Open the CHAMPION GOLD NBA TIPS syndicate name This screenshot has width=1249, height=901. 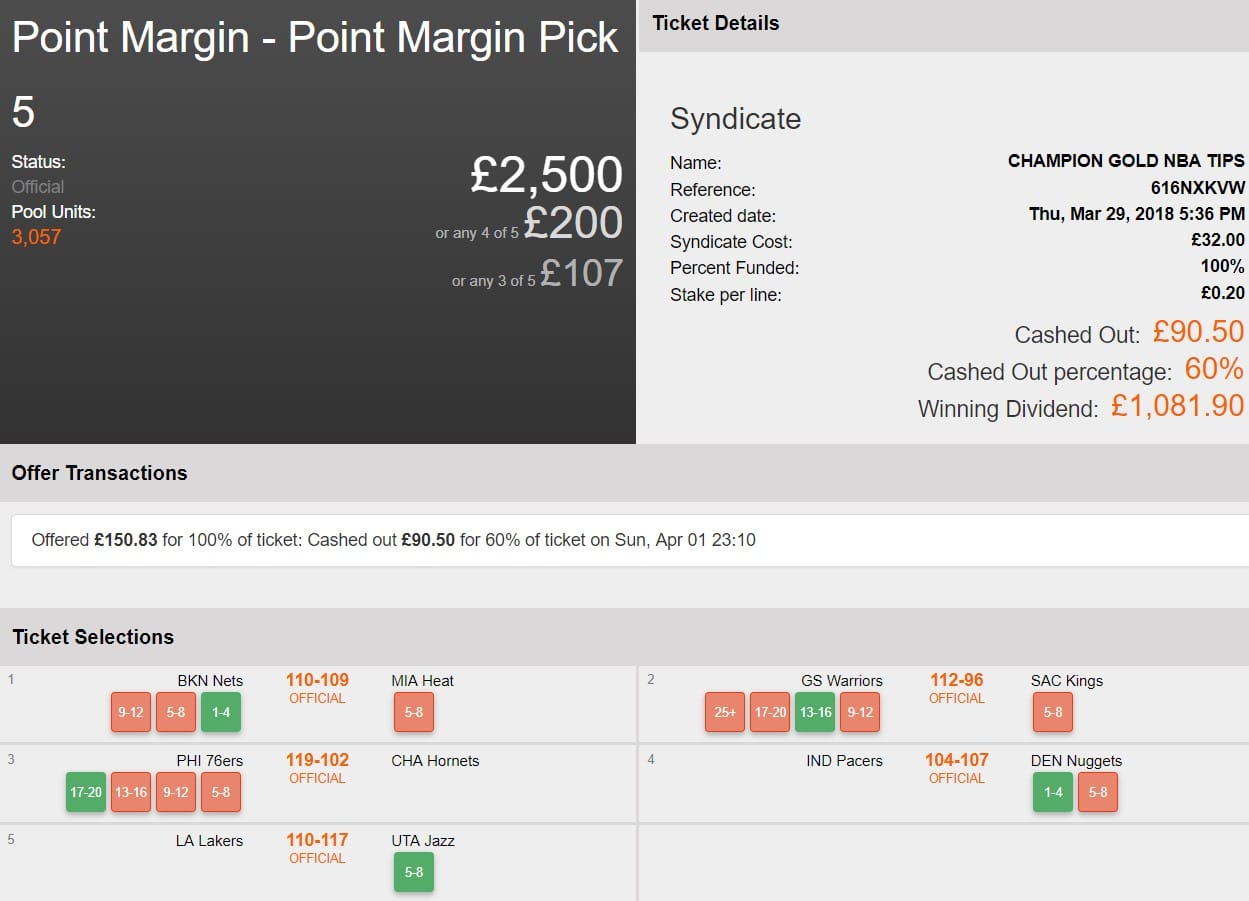tap(1126, 161)
